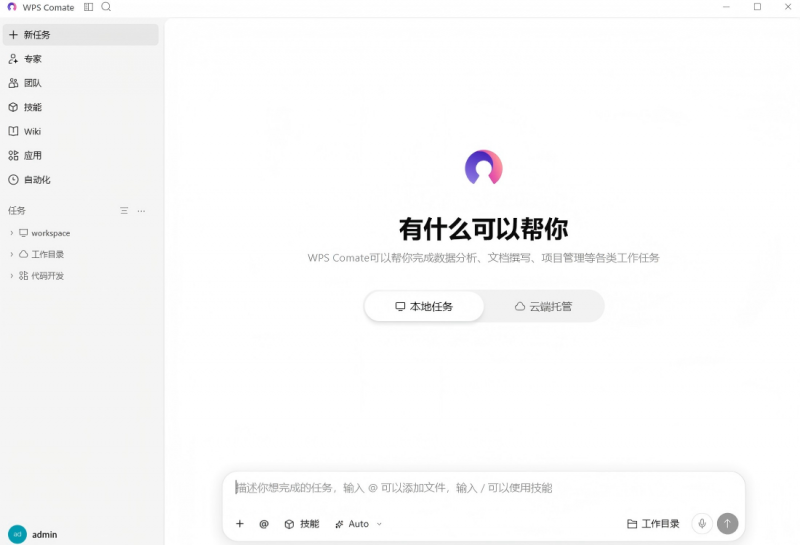The width and height of the screenshot is (800, 545).
Task: Open the admin user avatar
Action: (x=17, y=534)
